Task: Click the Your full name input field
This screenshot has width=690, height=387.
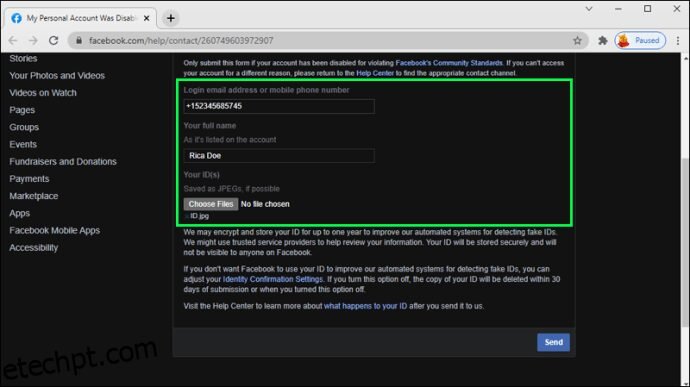Action: pos(279,155)
